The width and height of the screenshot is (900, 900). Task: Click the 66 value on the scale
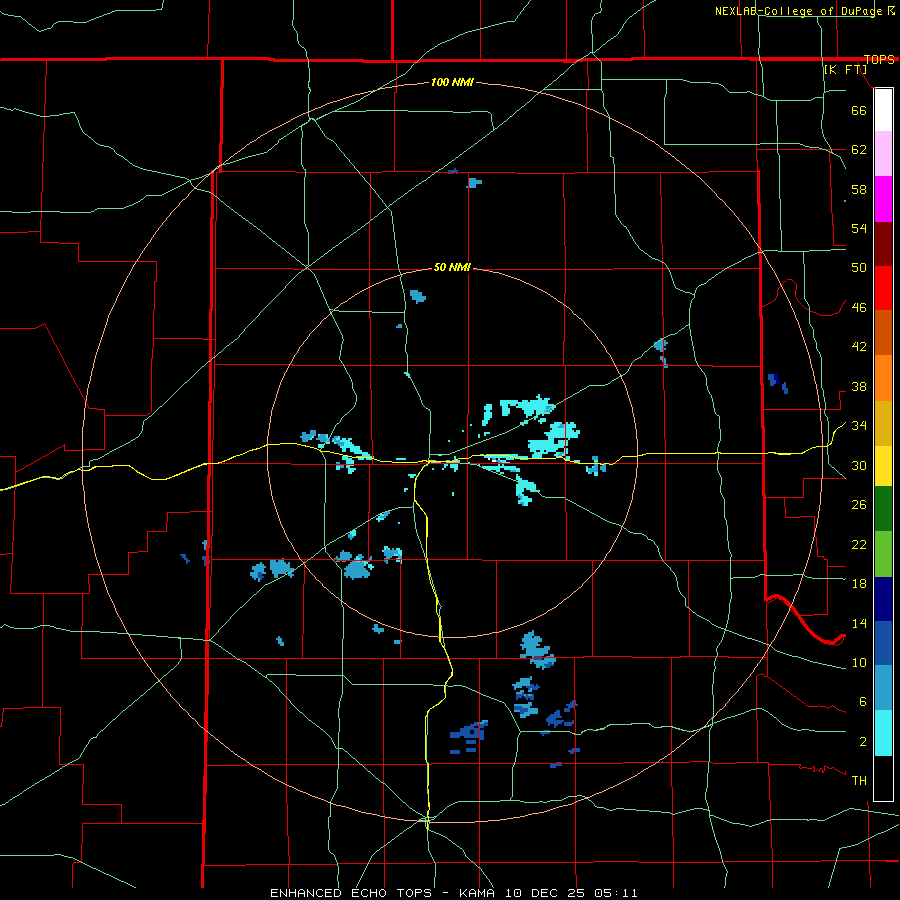click(x=859, y=110)
